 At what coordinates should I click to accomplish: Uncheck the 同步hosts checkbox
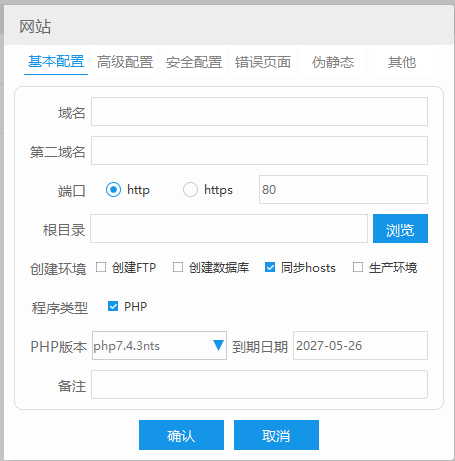click(270, 267)
